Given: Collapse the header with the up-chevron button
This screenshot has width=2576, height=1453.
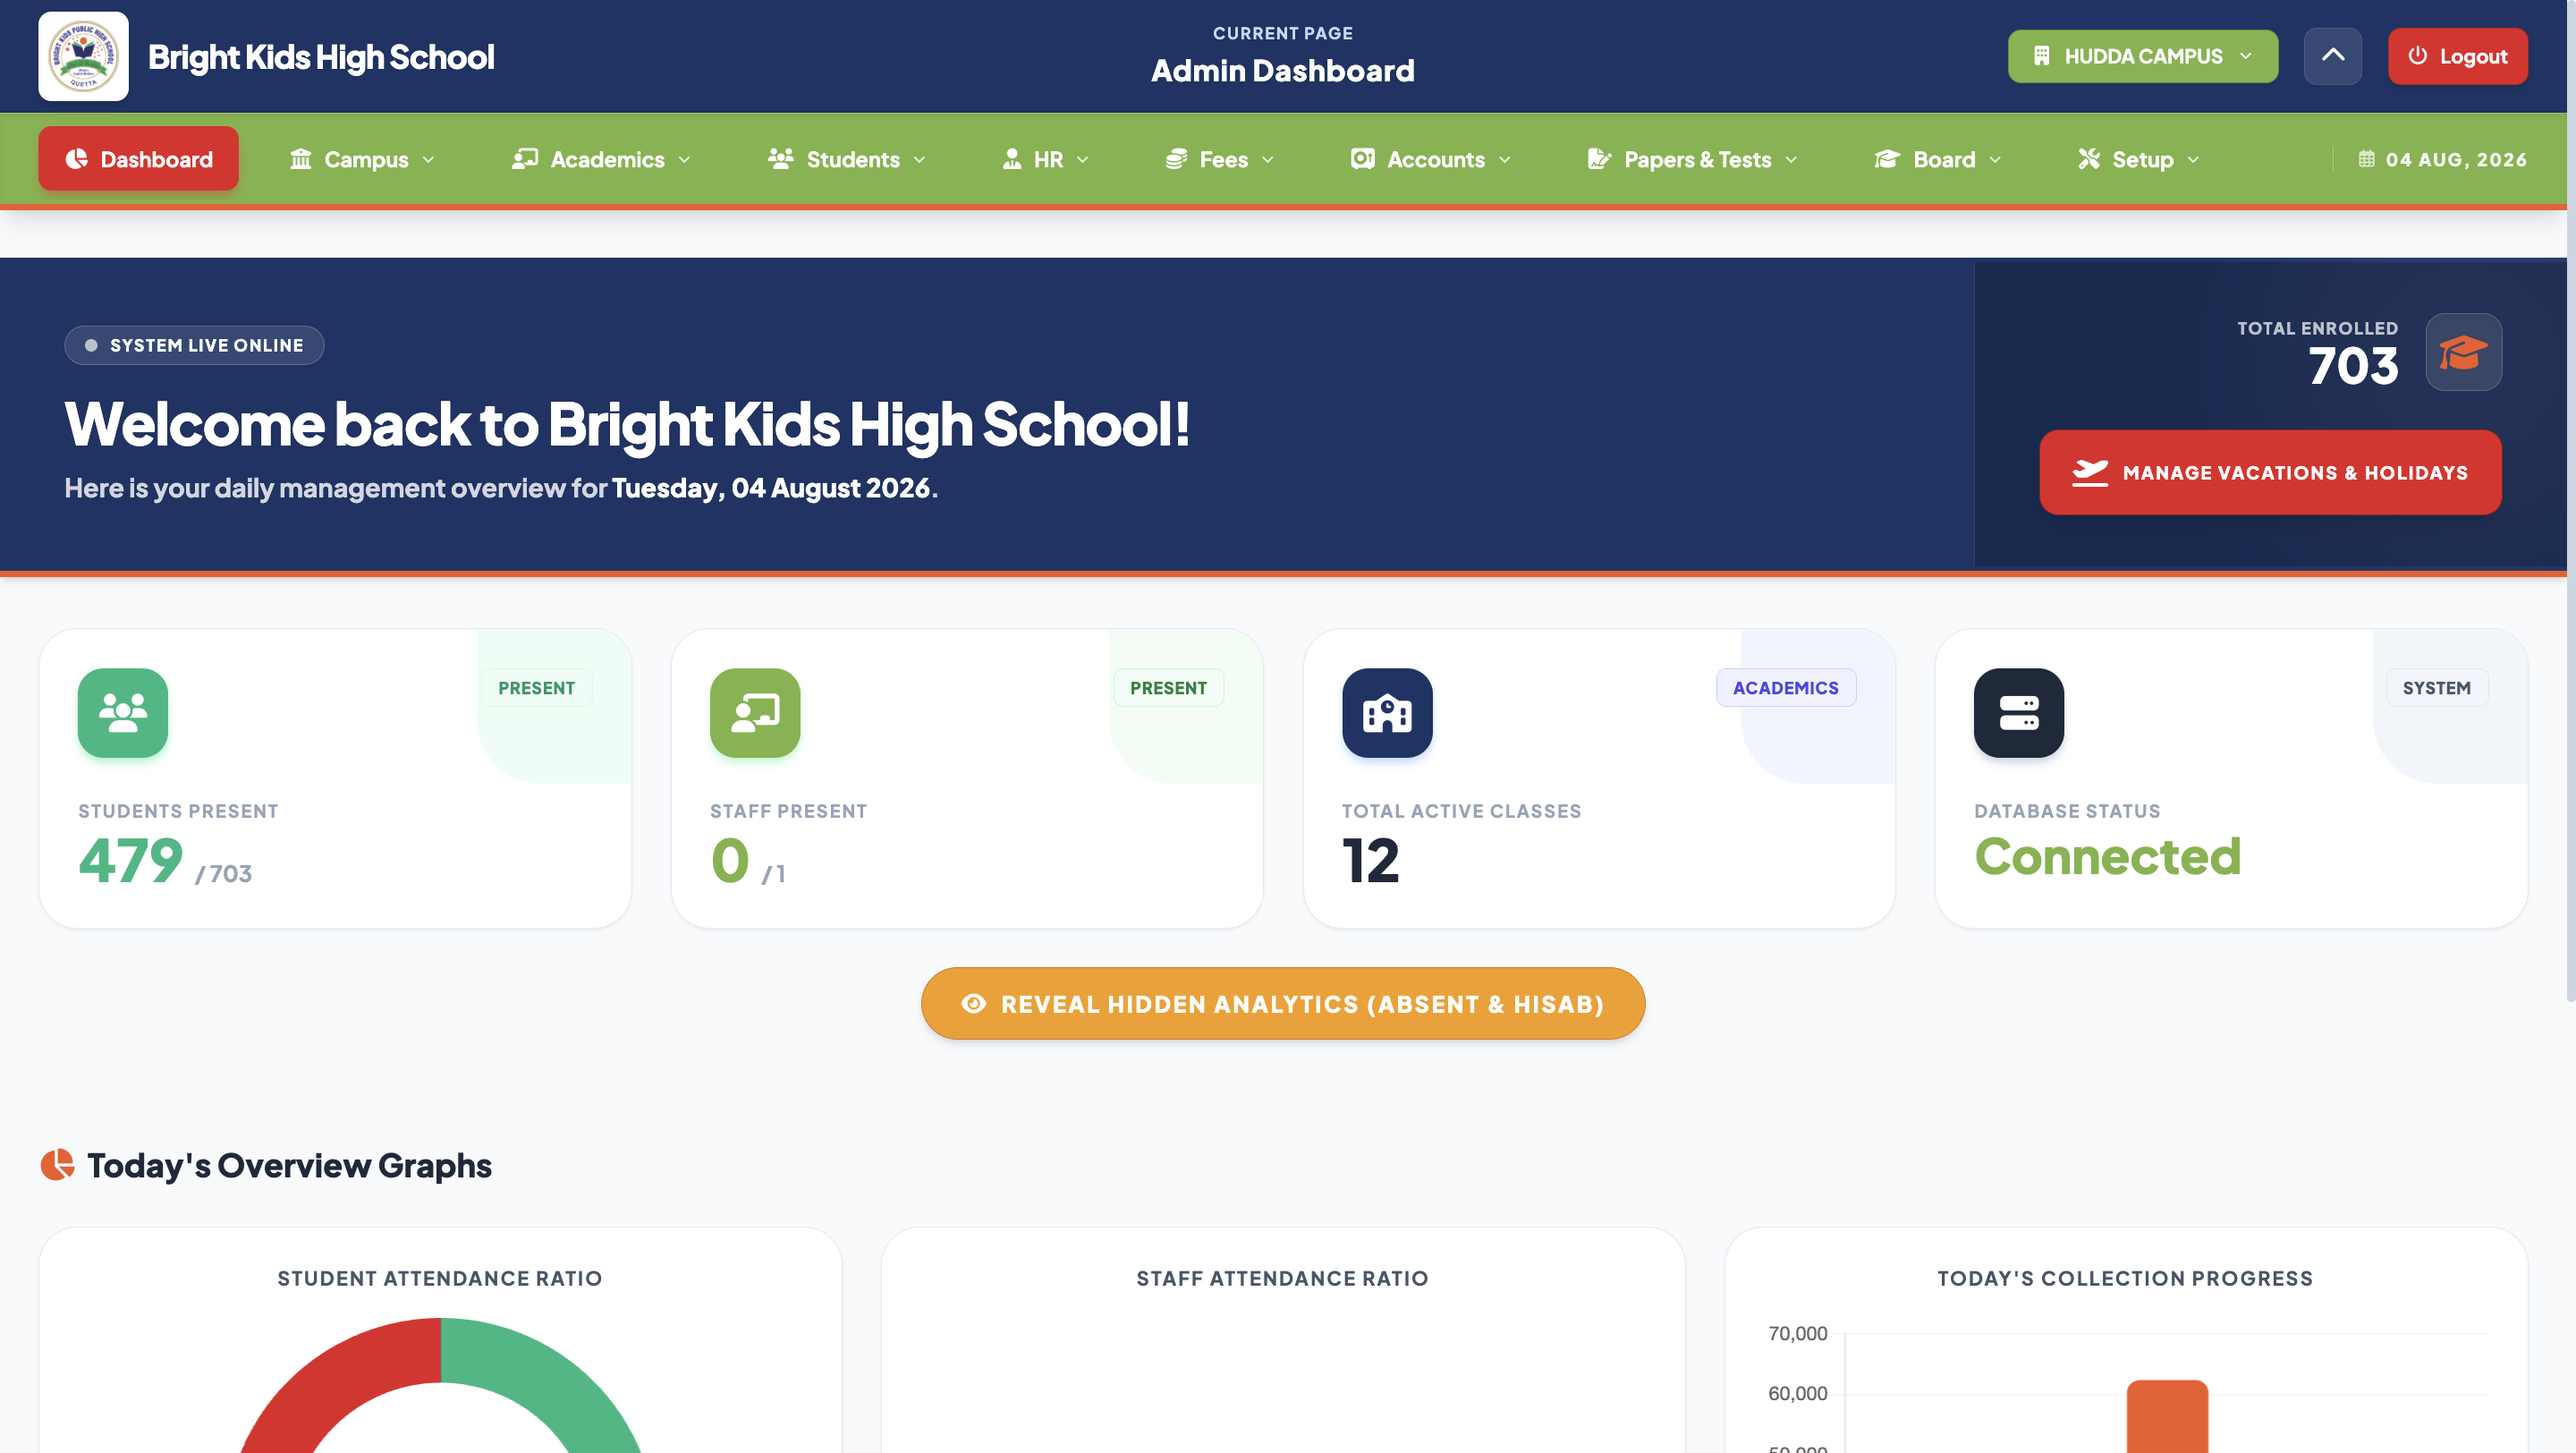Looking at the screenshot, I should click(x=2333, y=56).
